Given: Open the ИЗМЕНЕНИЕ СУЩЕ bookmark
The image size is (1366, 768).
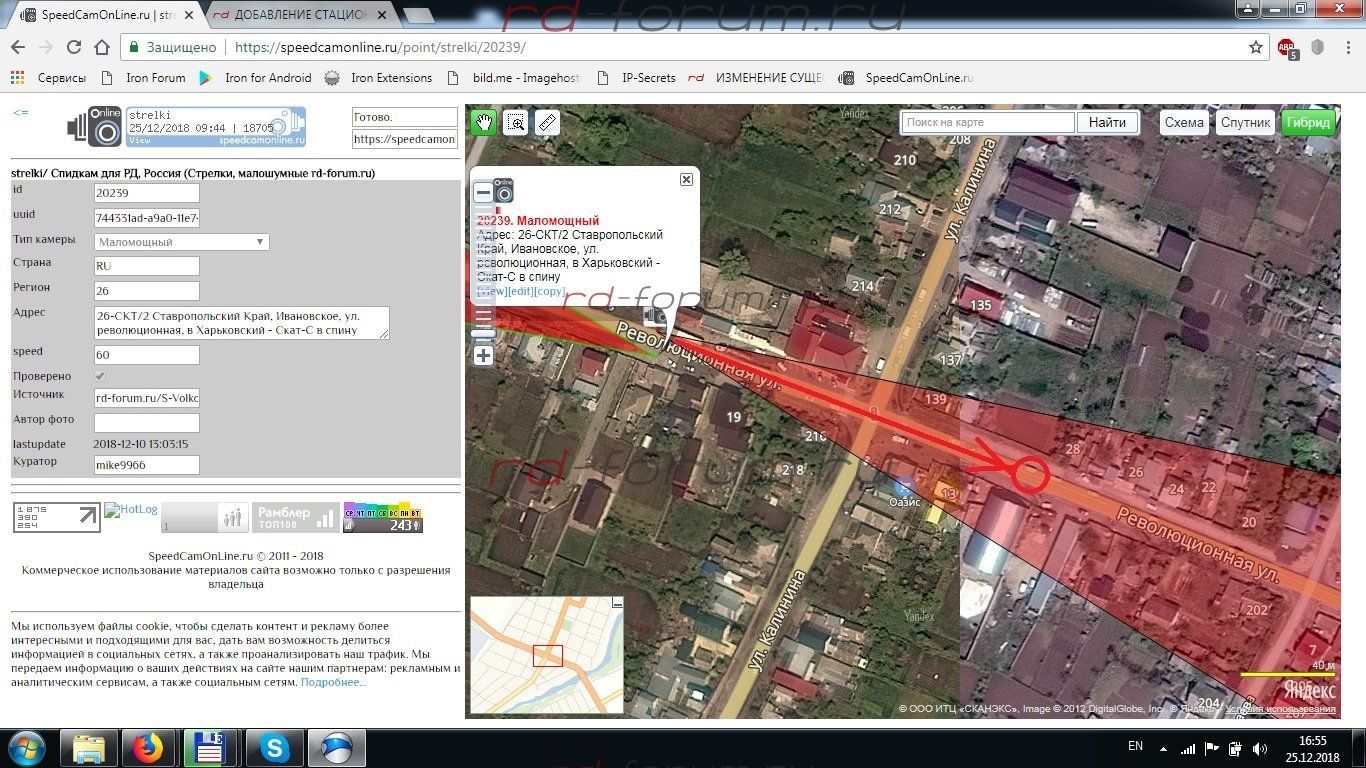Looking at the screenshot, I should [757, 78].
